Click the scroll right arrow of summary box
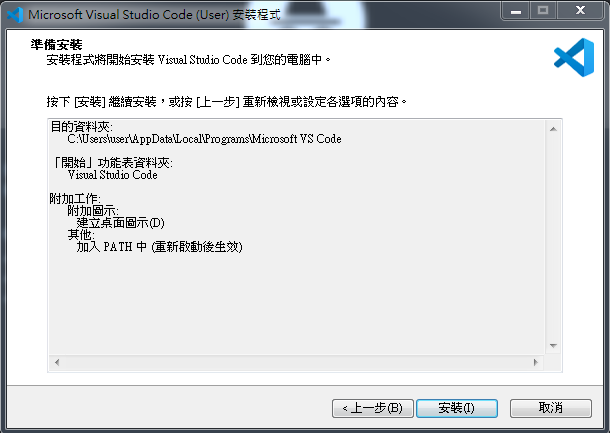610x433 pixels. tap(536, 363)
